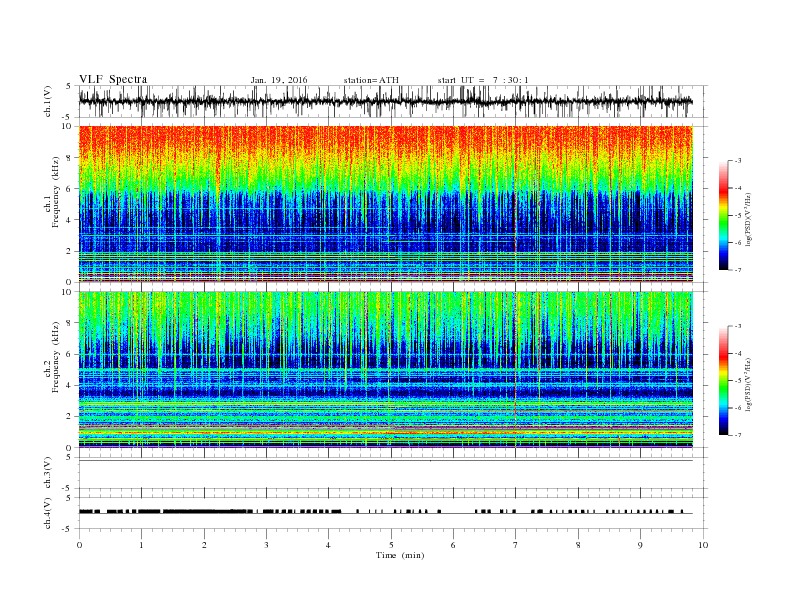Select the date label "Jan. 19, 2016"
The image size is (792, 612).
click(279, 80)
